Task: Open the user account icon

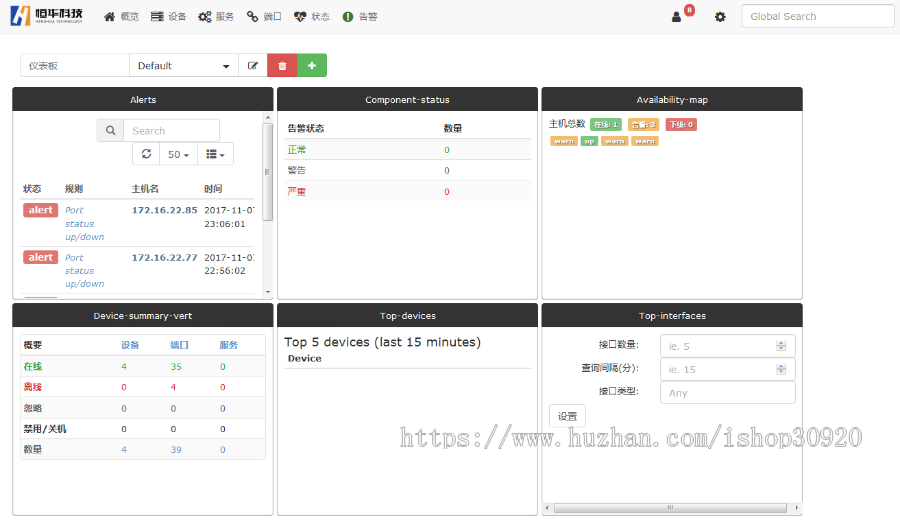Action: 676,17
